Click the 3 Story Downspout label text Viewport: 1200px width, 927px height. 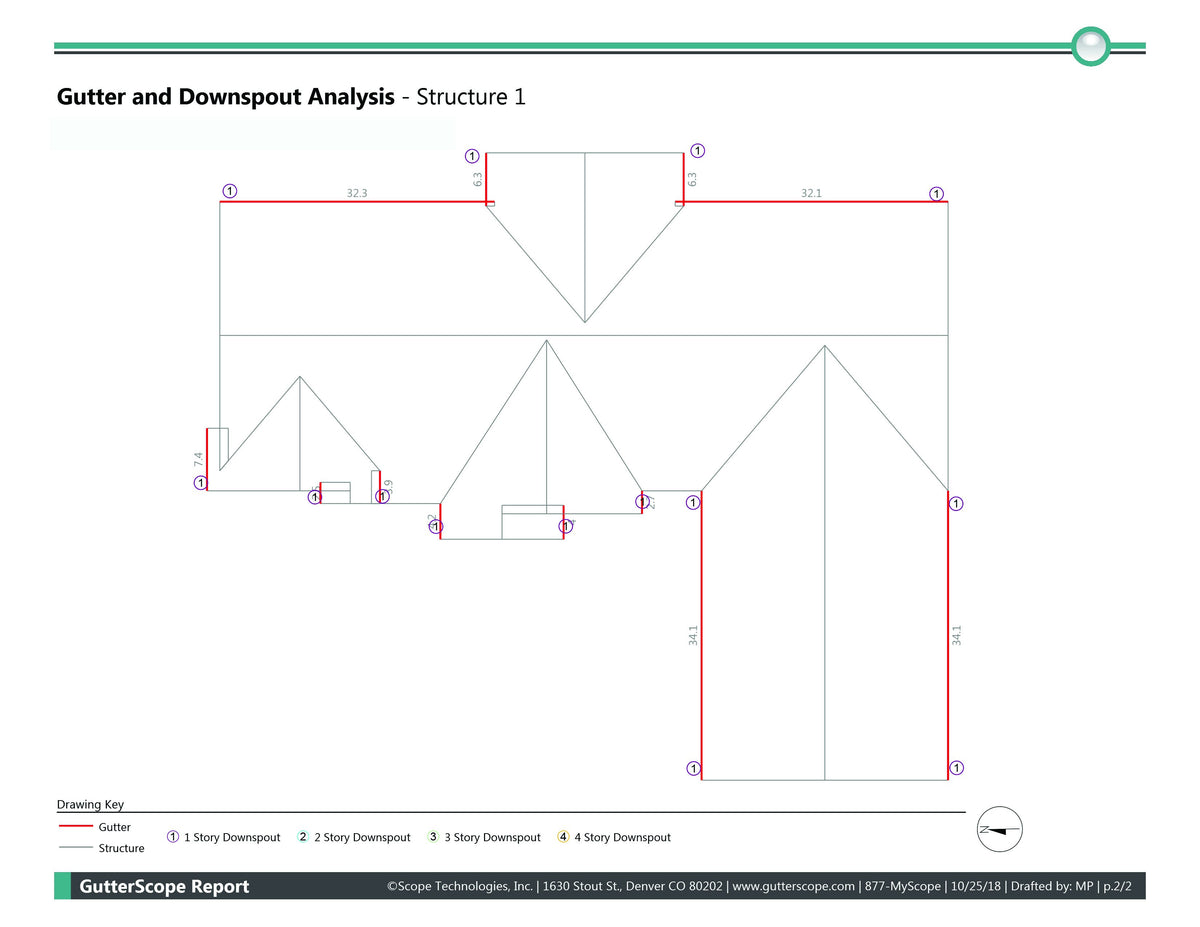(x=492, y=837)
